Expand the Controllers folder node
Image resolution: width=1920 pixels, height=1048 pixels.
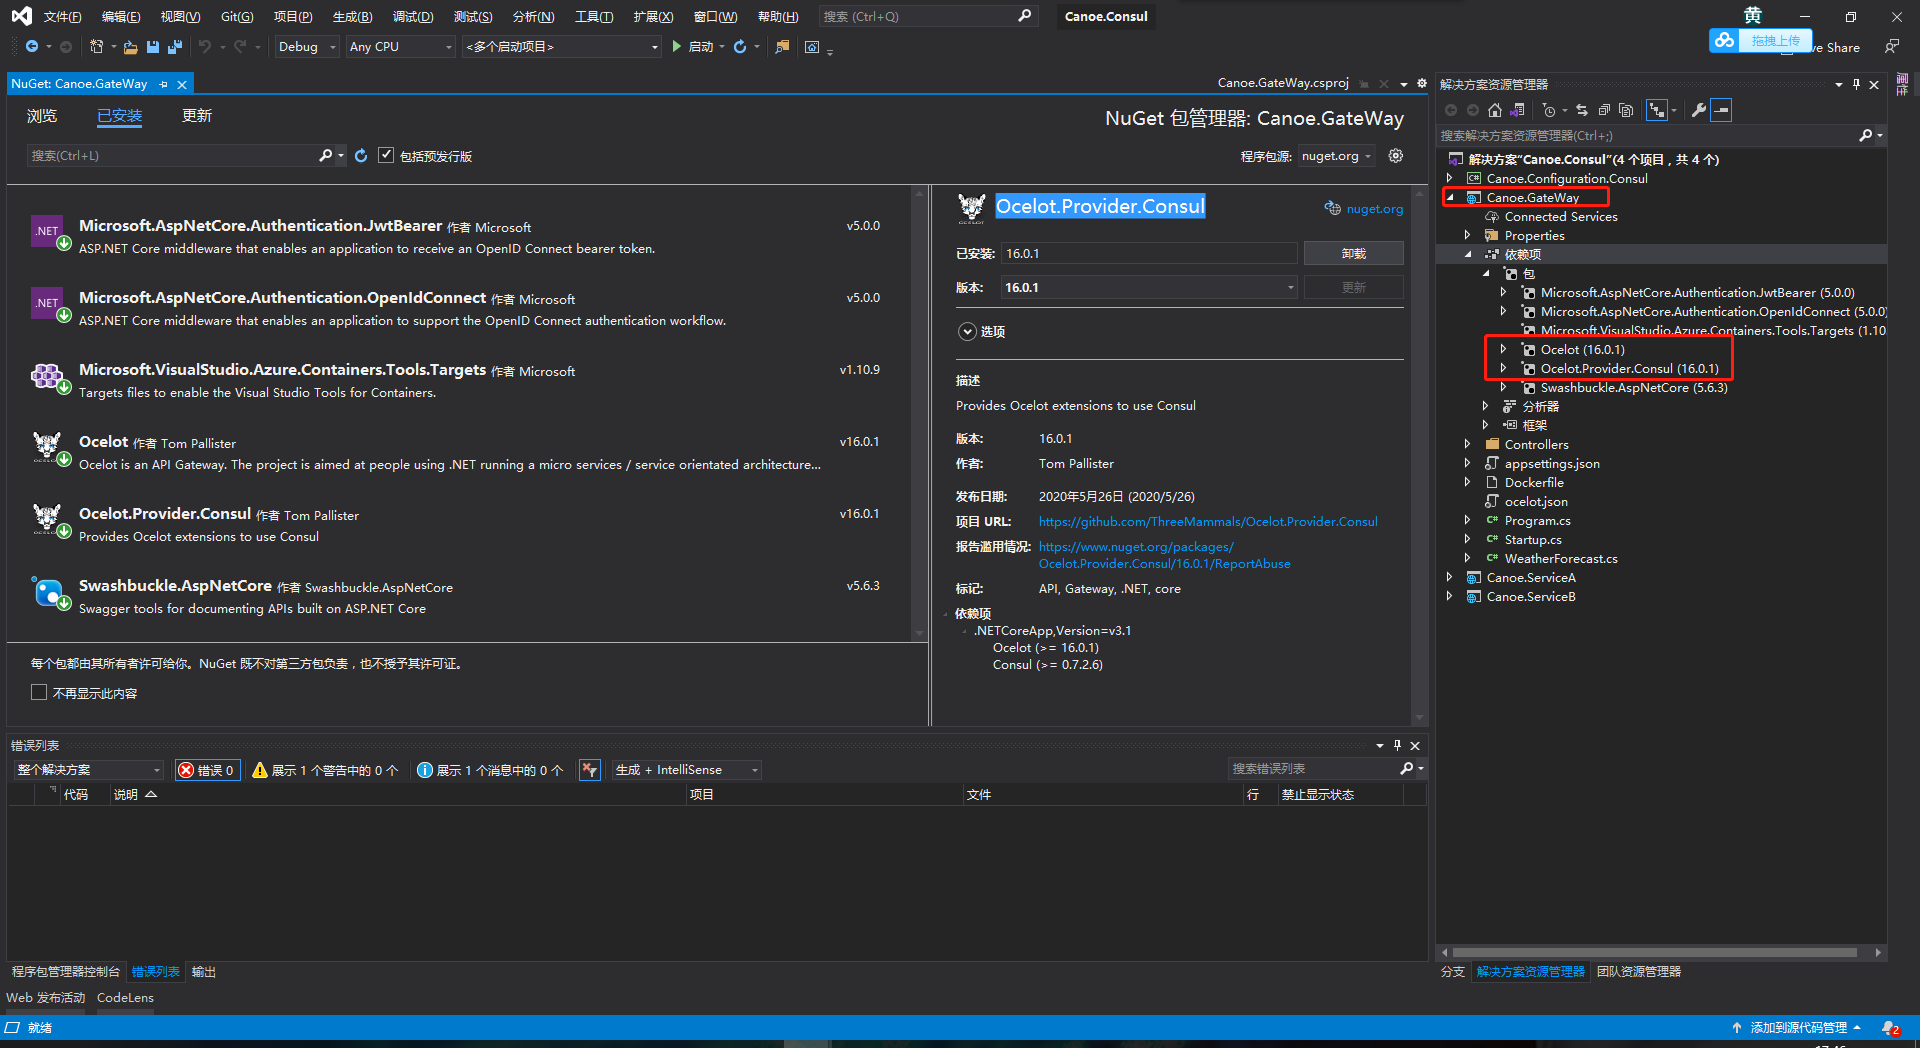1467,444
